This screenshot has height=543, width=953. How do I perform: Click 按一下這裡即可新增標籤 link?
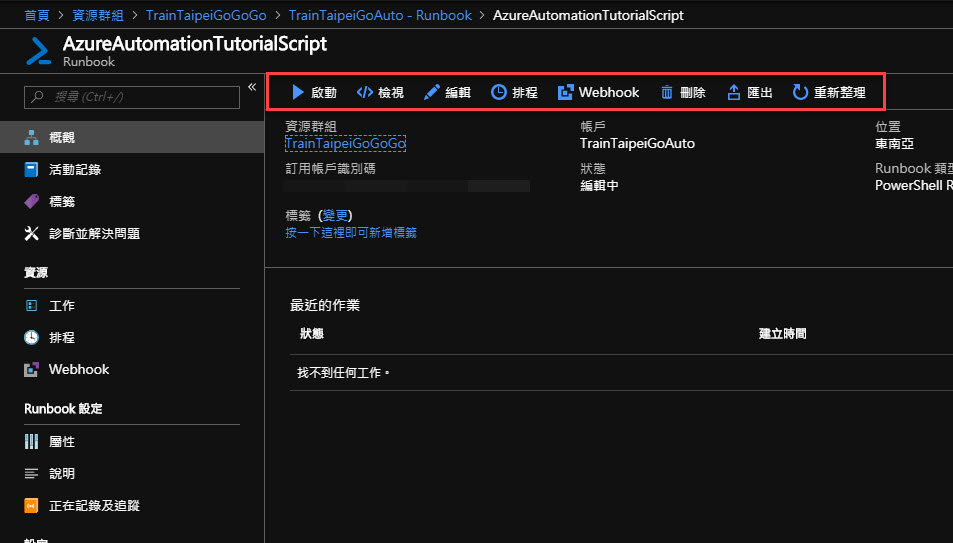351,232
